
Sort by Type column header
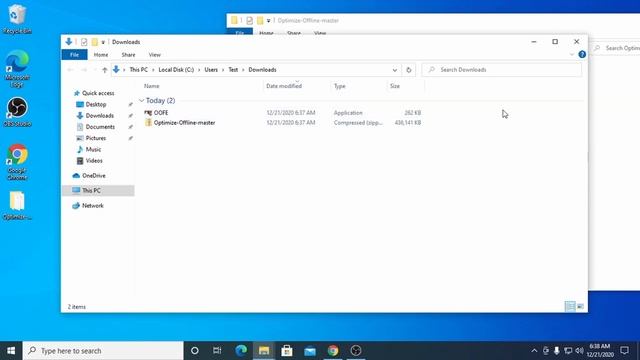pos(340,86)
